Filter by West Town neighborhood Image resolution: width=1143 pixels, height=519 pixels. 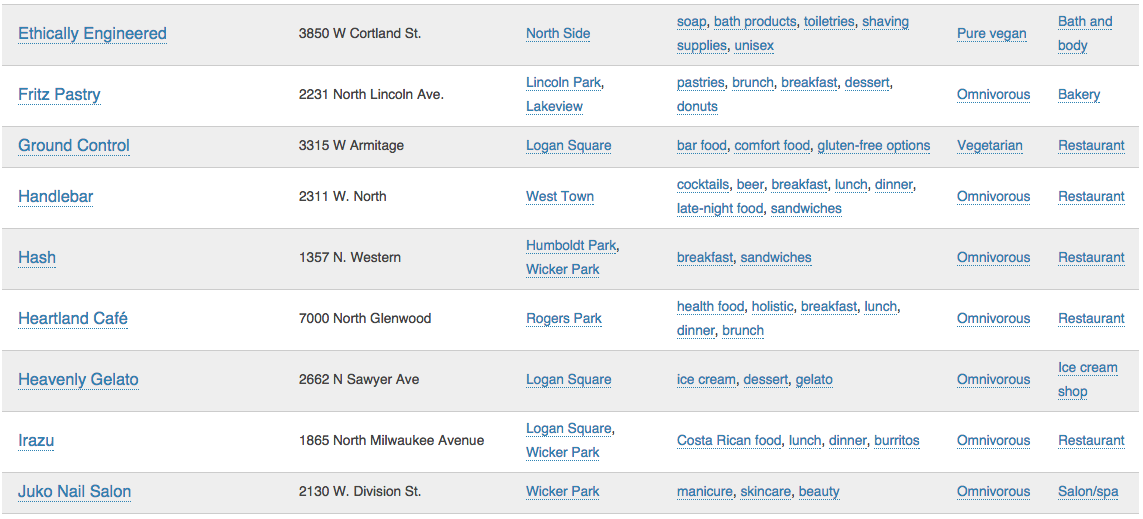[560, 197]
